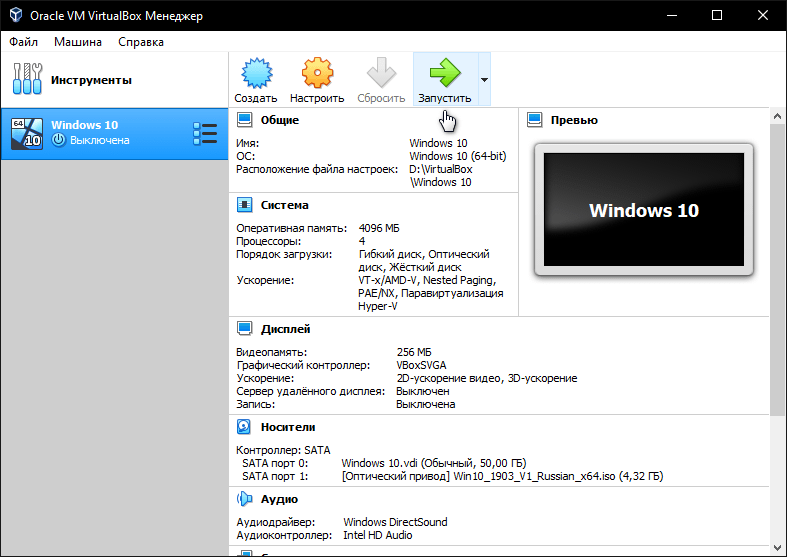Click 2D-ускорение видео, 3D-ускорение text
This screenshot has height=557, width=787.
click(x=487, y=378)
